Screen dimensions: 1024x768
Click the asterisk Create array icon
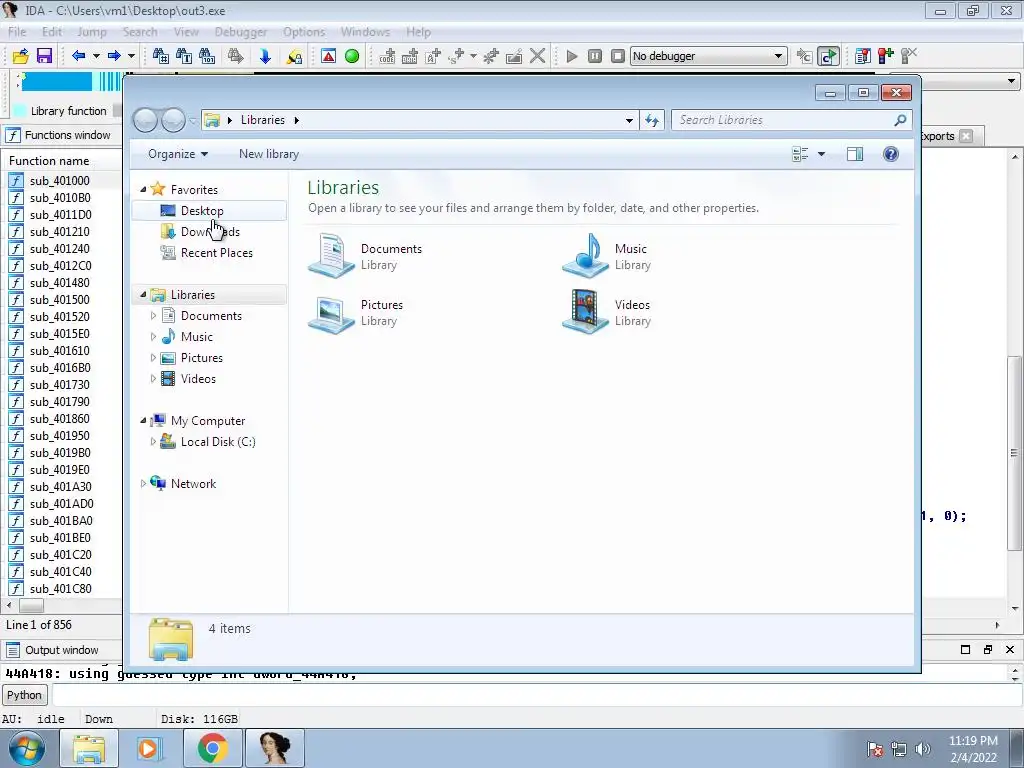(490, 56)
